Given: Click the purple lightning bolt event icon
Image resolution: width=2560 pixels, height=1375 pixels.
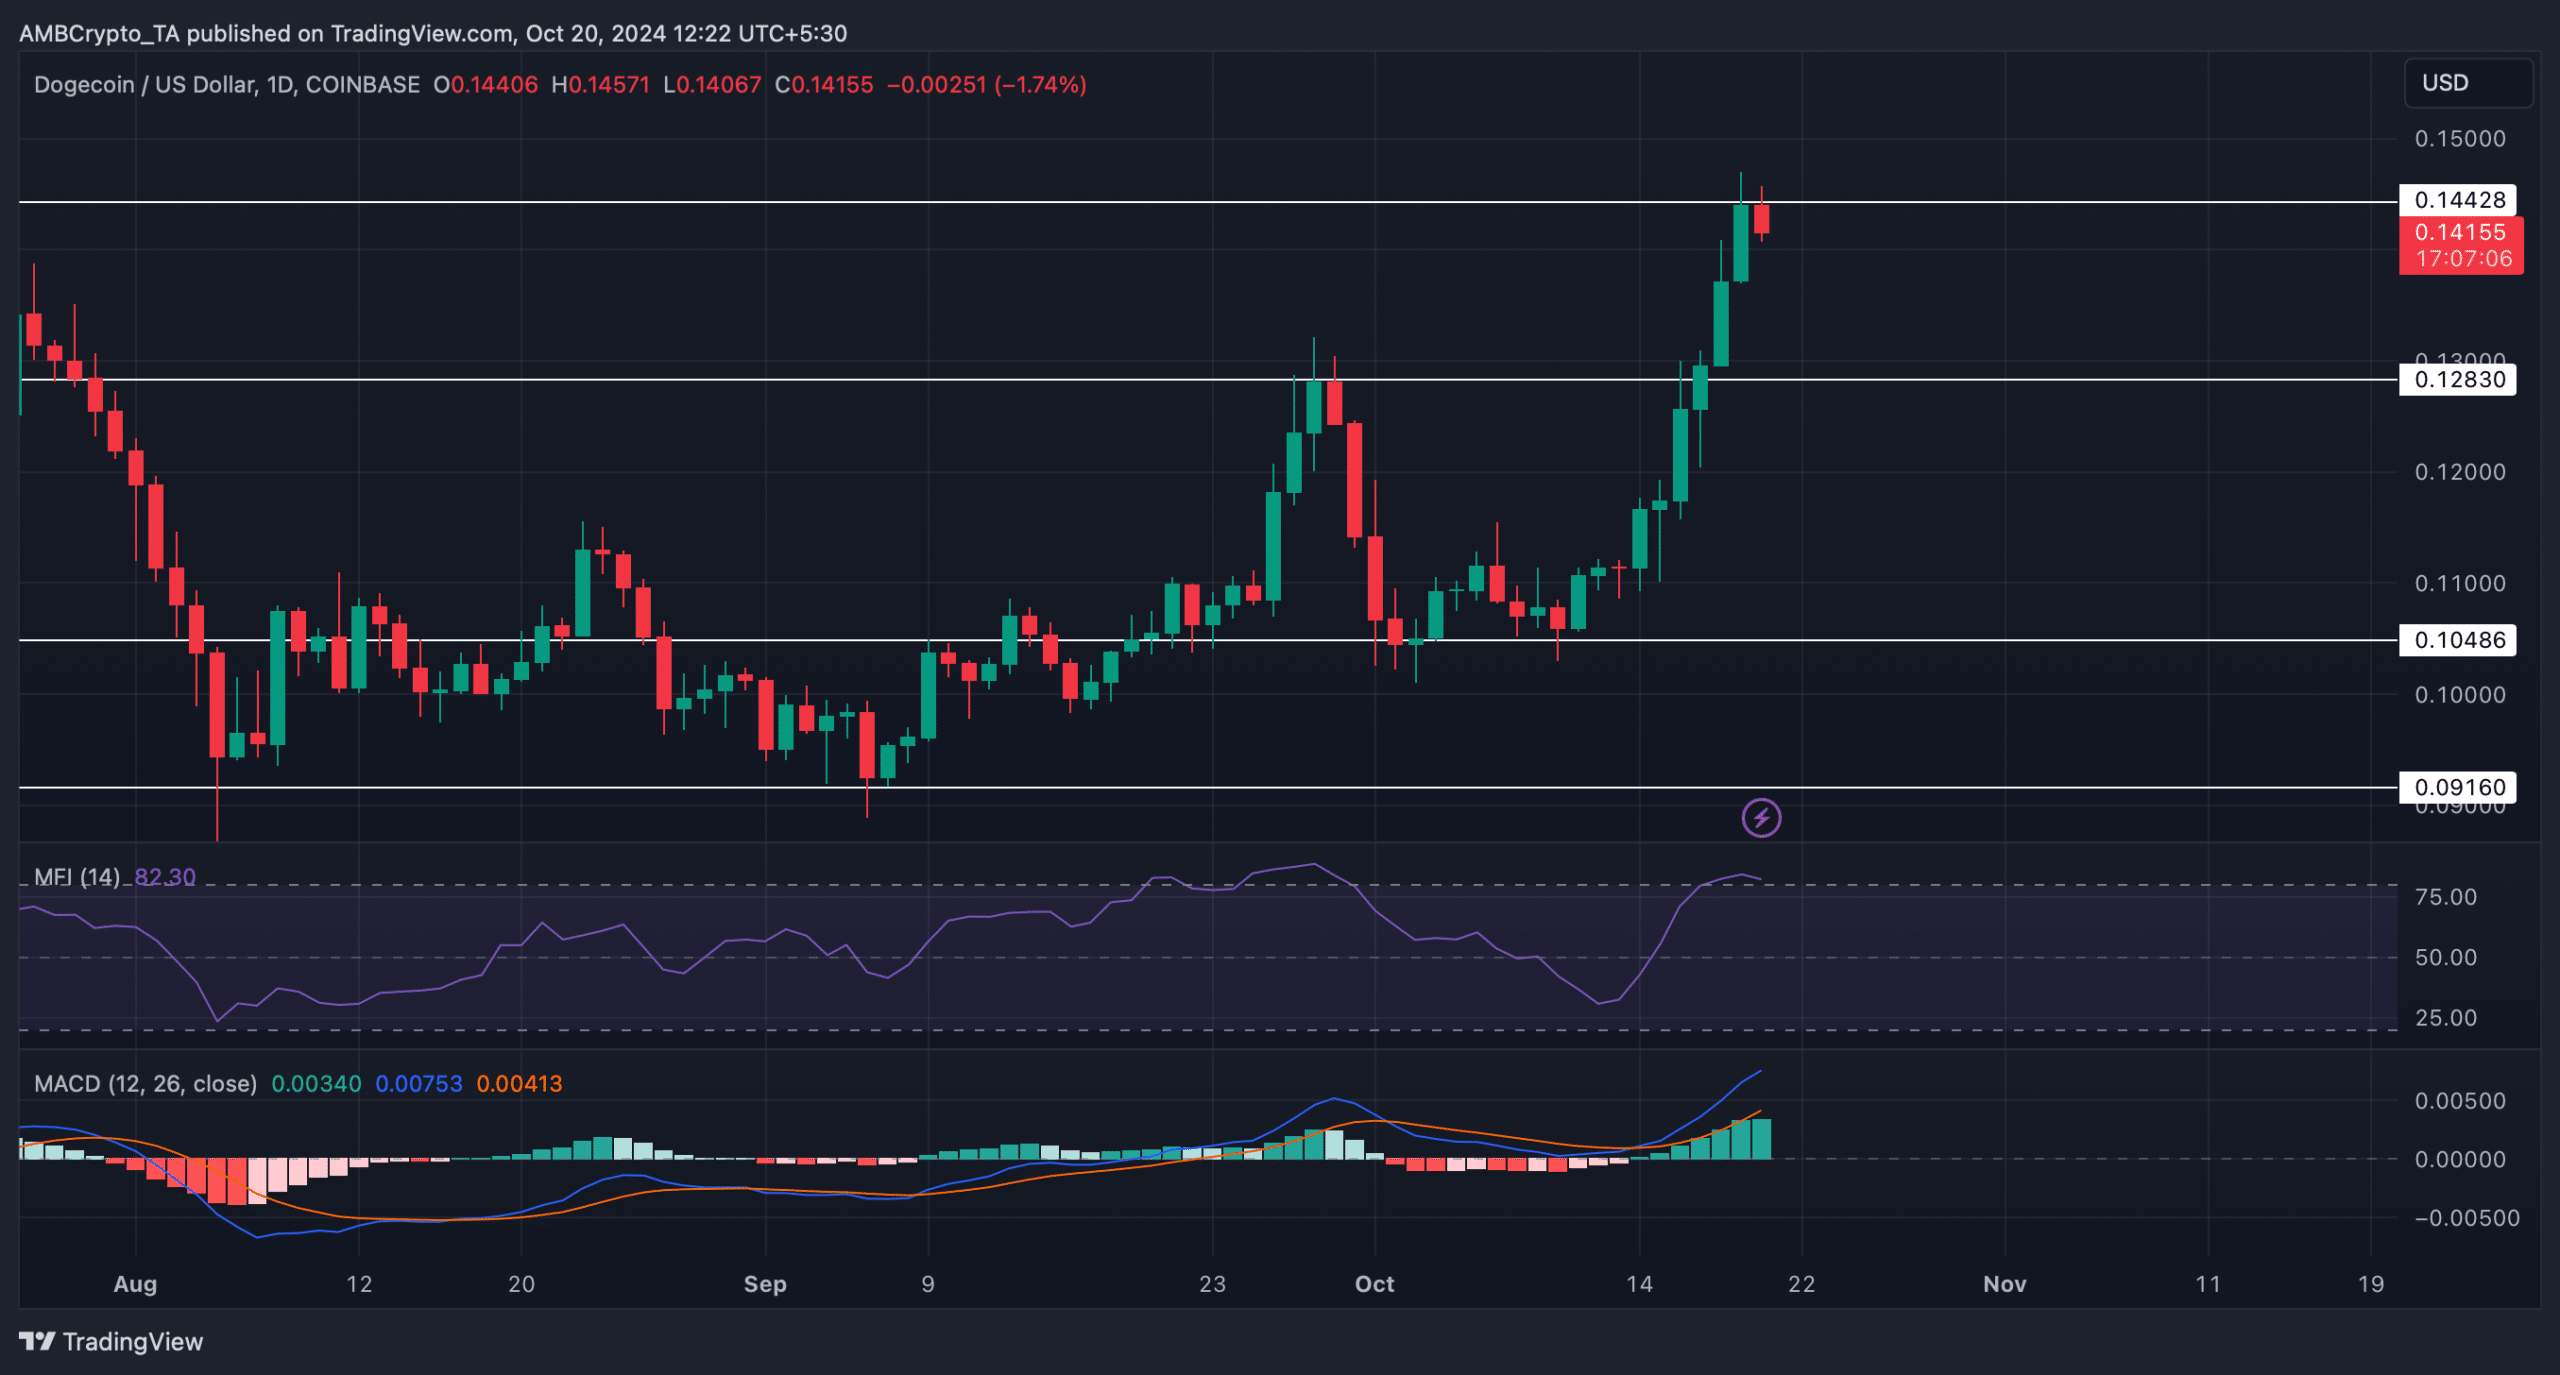Looking at the screenshot, I should click(x=1761, y=818).
